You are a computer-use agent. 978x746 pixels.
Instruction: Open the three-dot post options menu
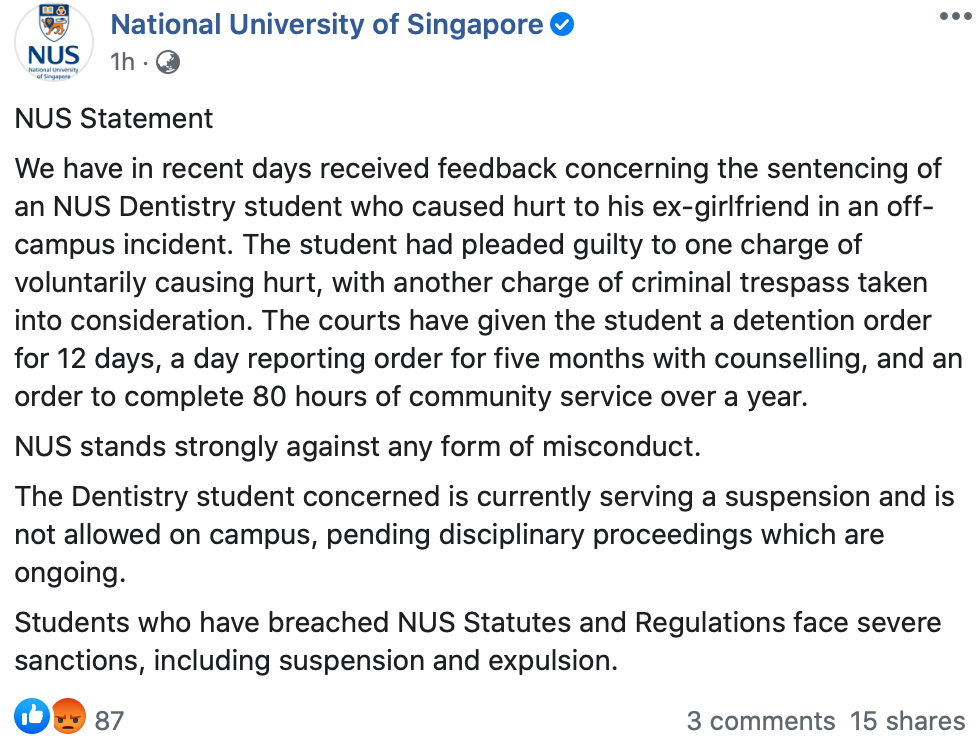click(x=956, y=16)
